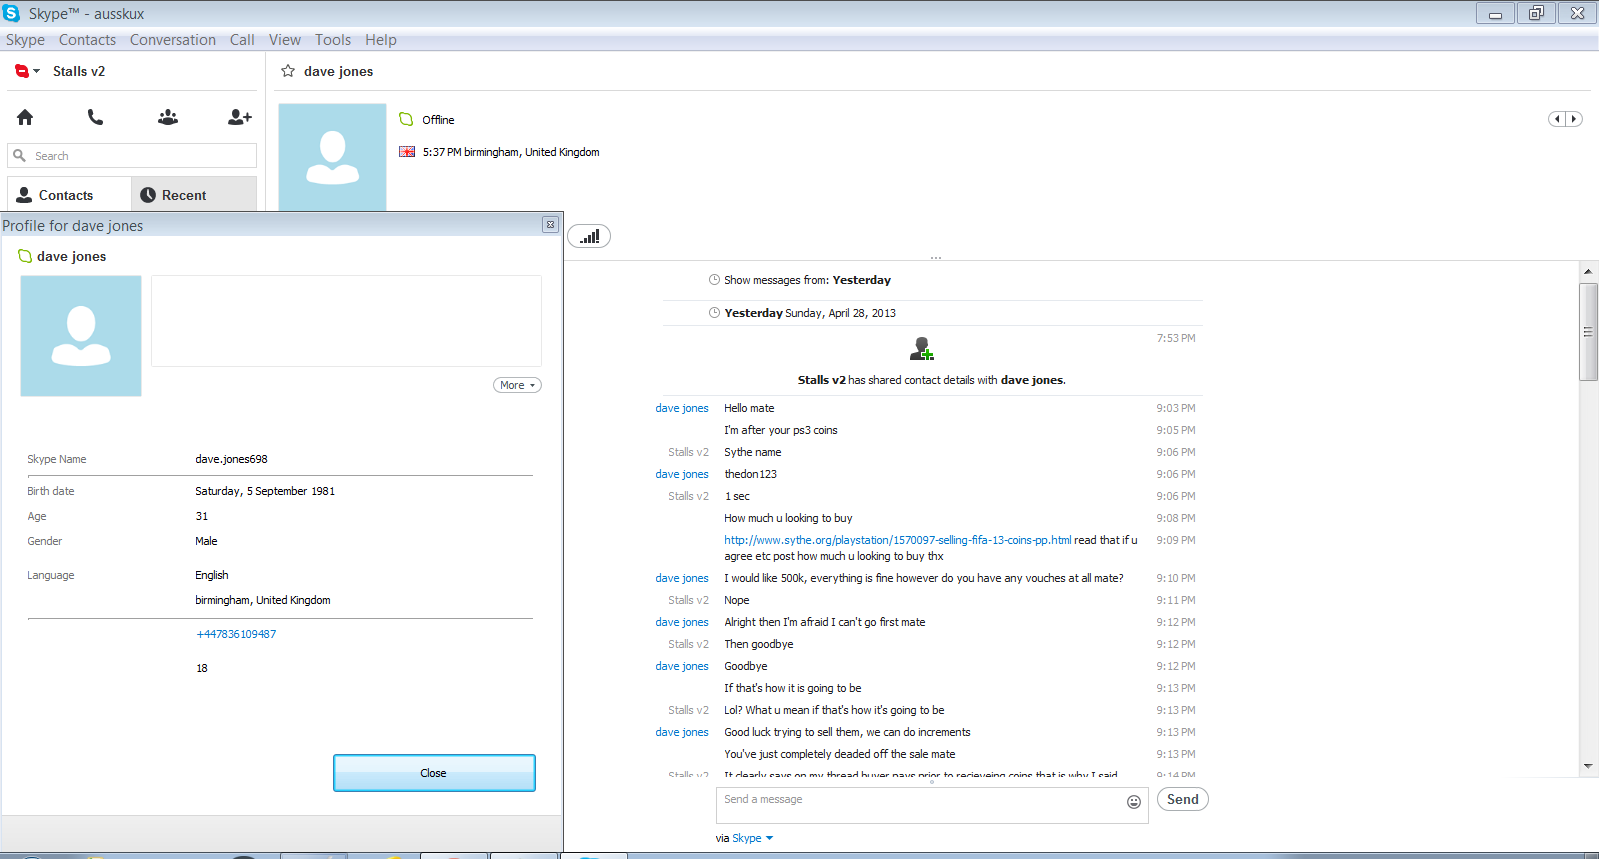The width and height of the screenshot is (1599, 859).
Task: Click the message How much u looking to buy
Action: [788, 518]
